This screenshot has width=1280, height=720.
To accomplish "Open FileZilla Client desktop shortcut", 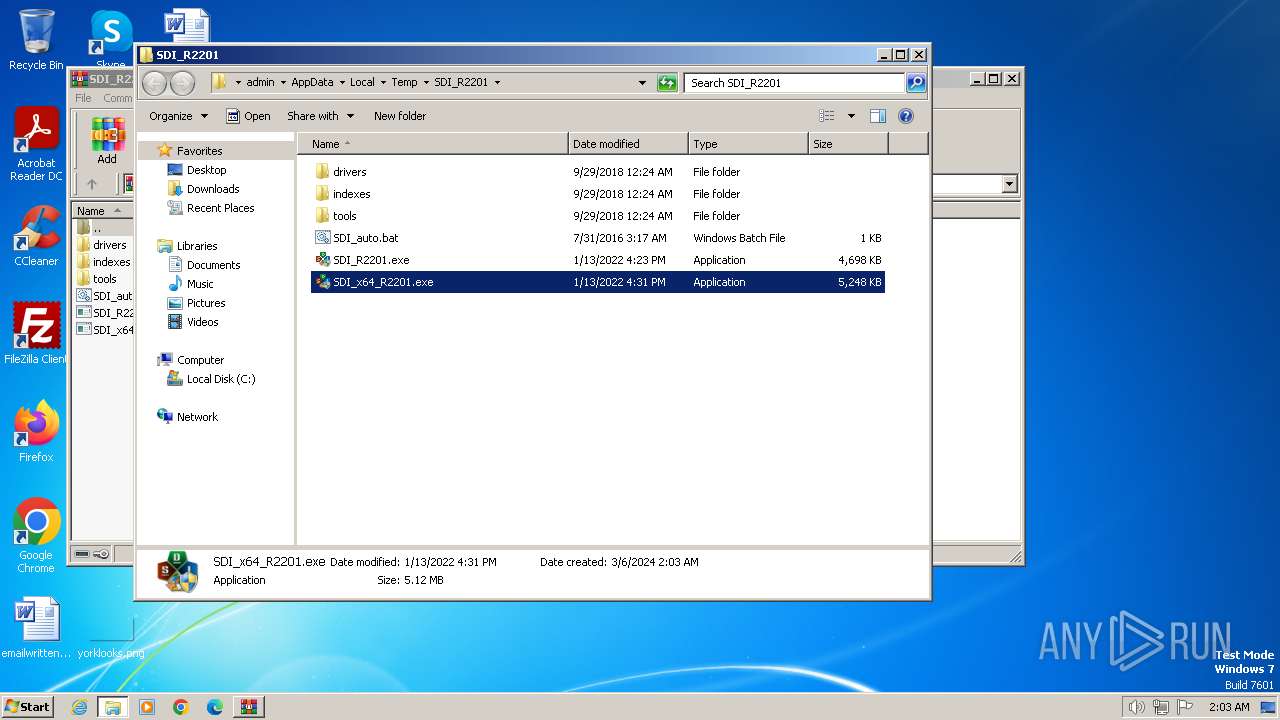I will [36, 334].
